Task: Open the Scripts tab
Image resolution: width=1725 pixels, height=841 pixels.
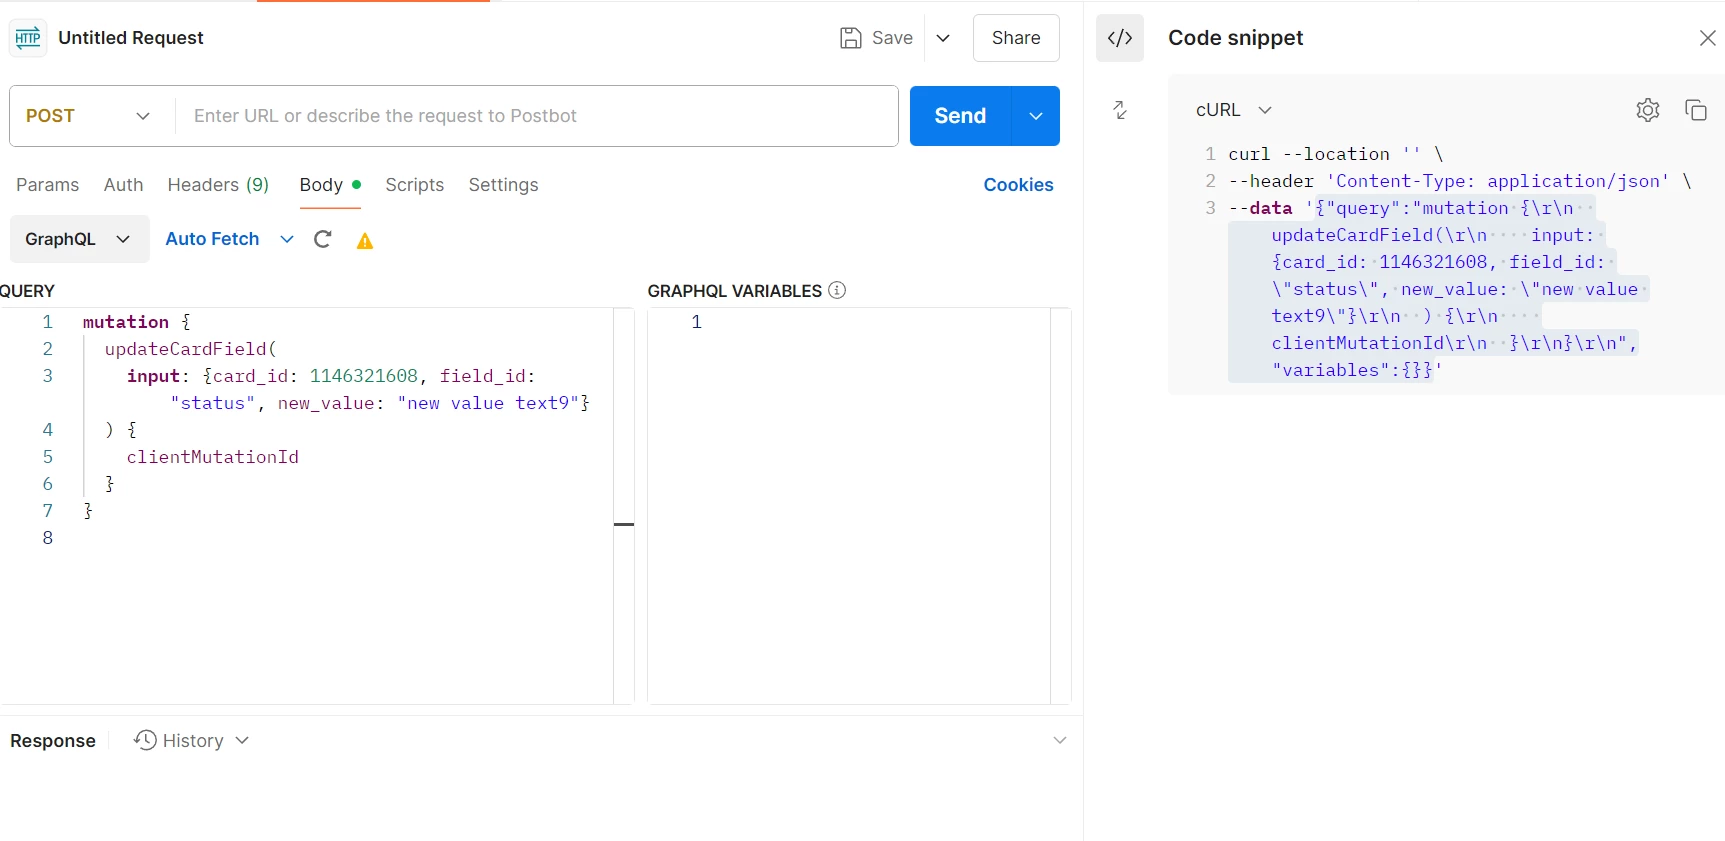Action: [x=414, y=185]
